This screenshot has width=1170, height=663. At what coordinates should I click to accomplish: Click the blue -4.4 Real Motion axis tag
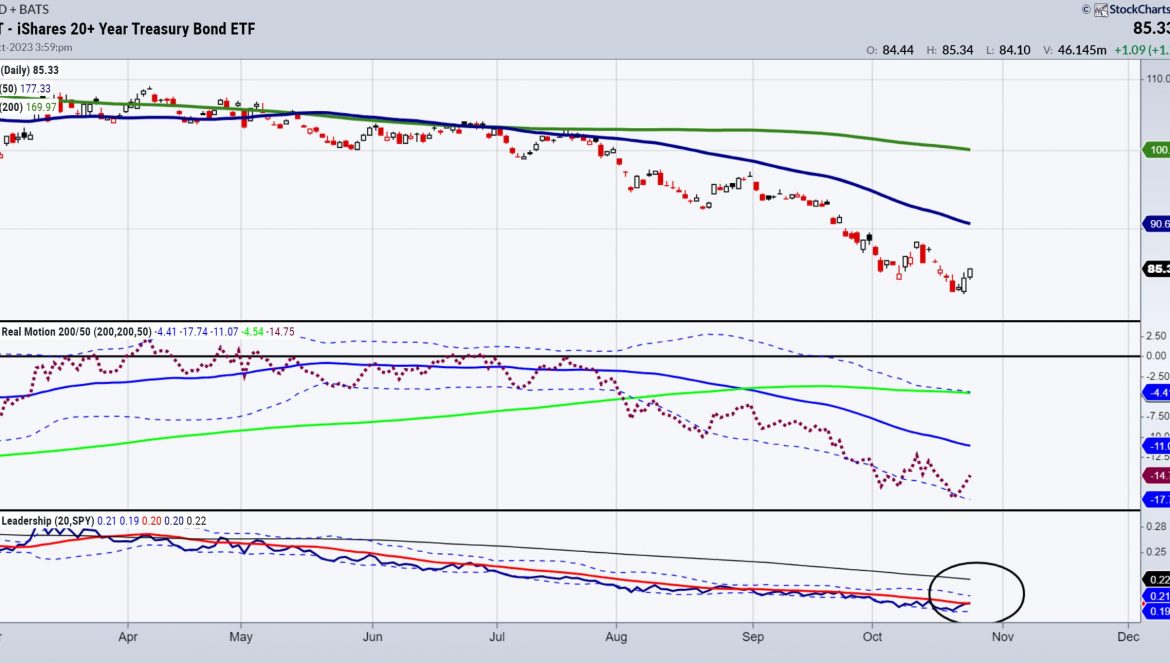[x=1157, y=393]
